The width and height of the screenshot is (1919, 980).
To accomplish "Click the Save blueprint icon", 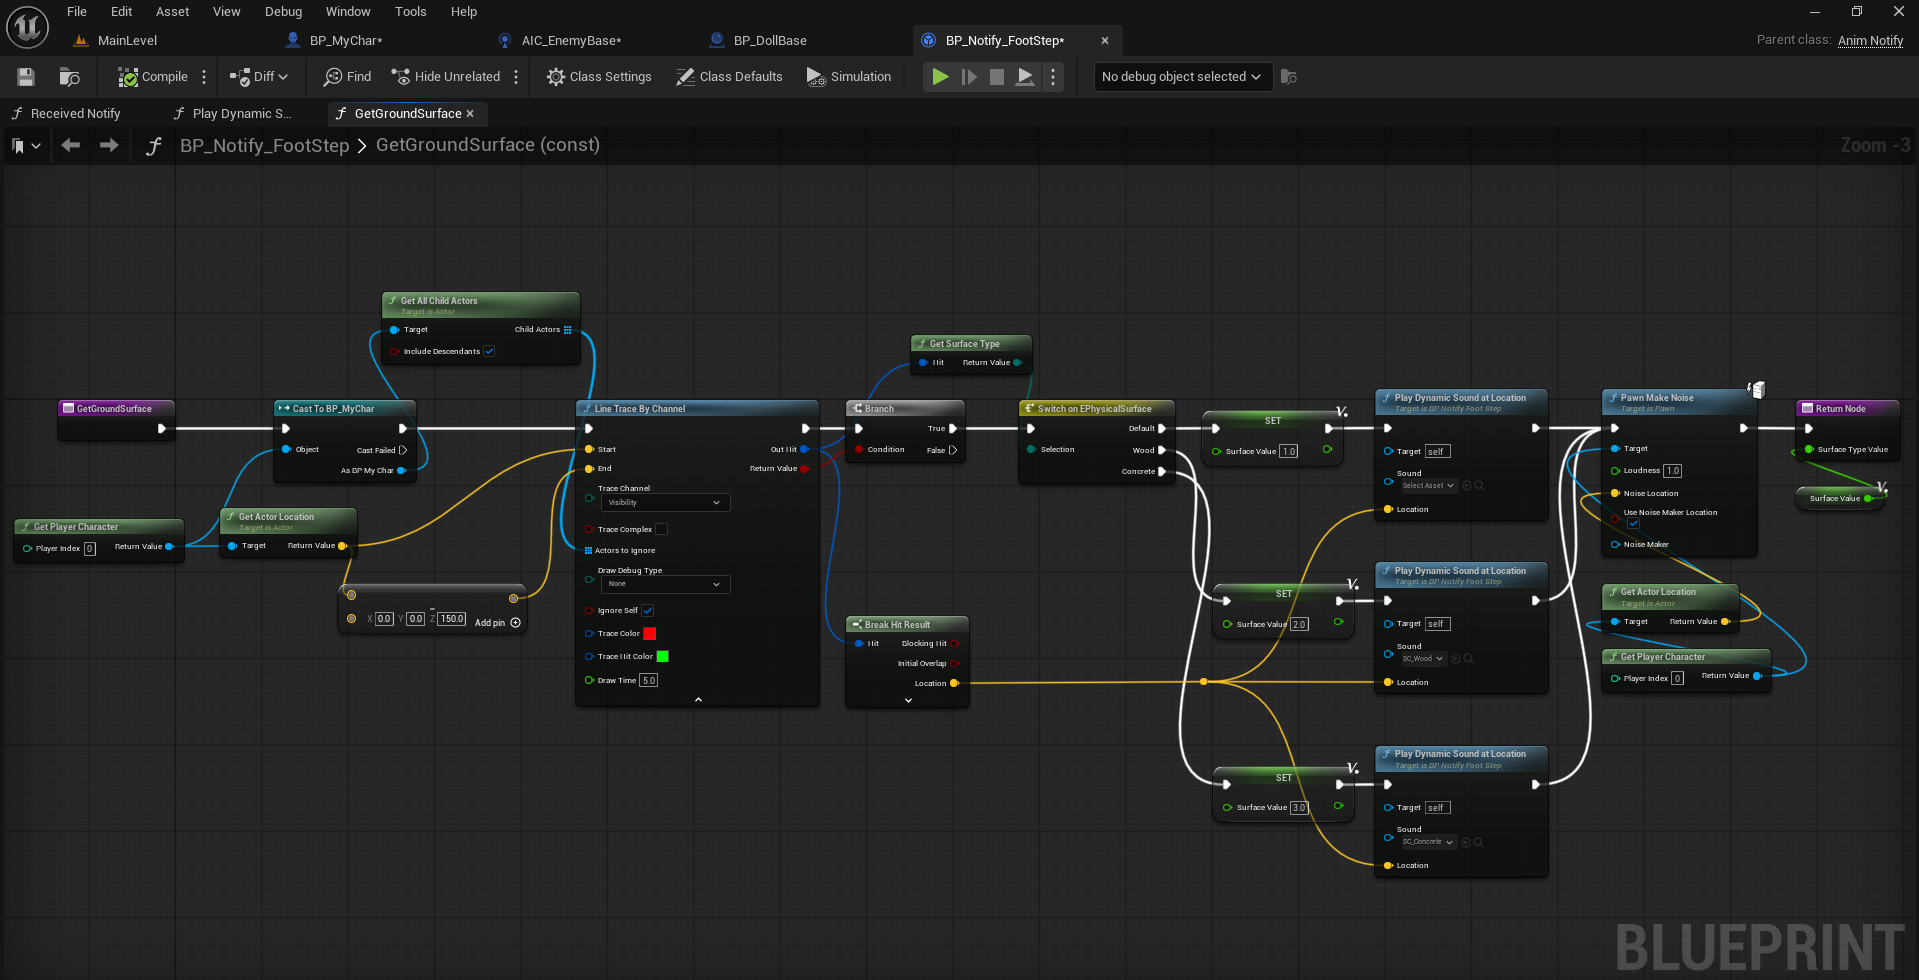I will [26, 77].
